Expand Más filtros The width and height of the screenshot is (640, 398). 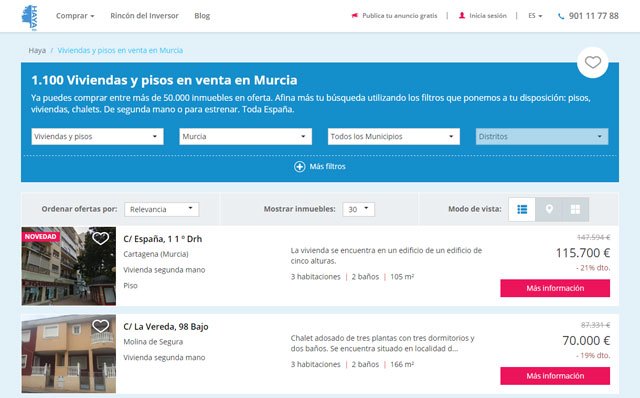click(320, 167)
